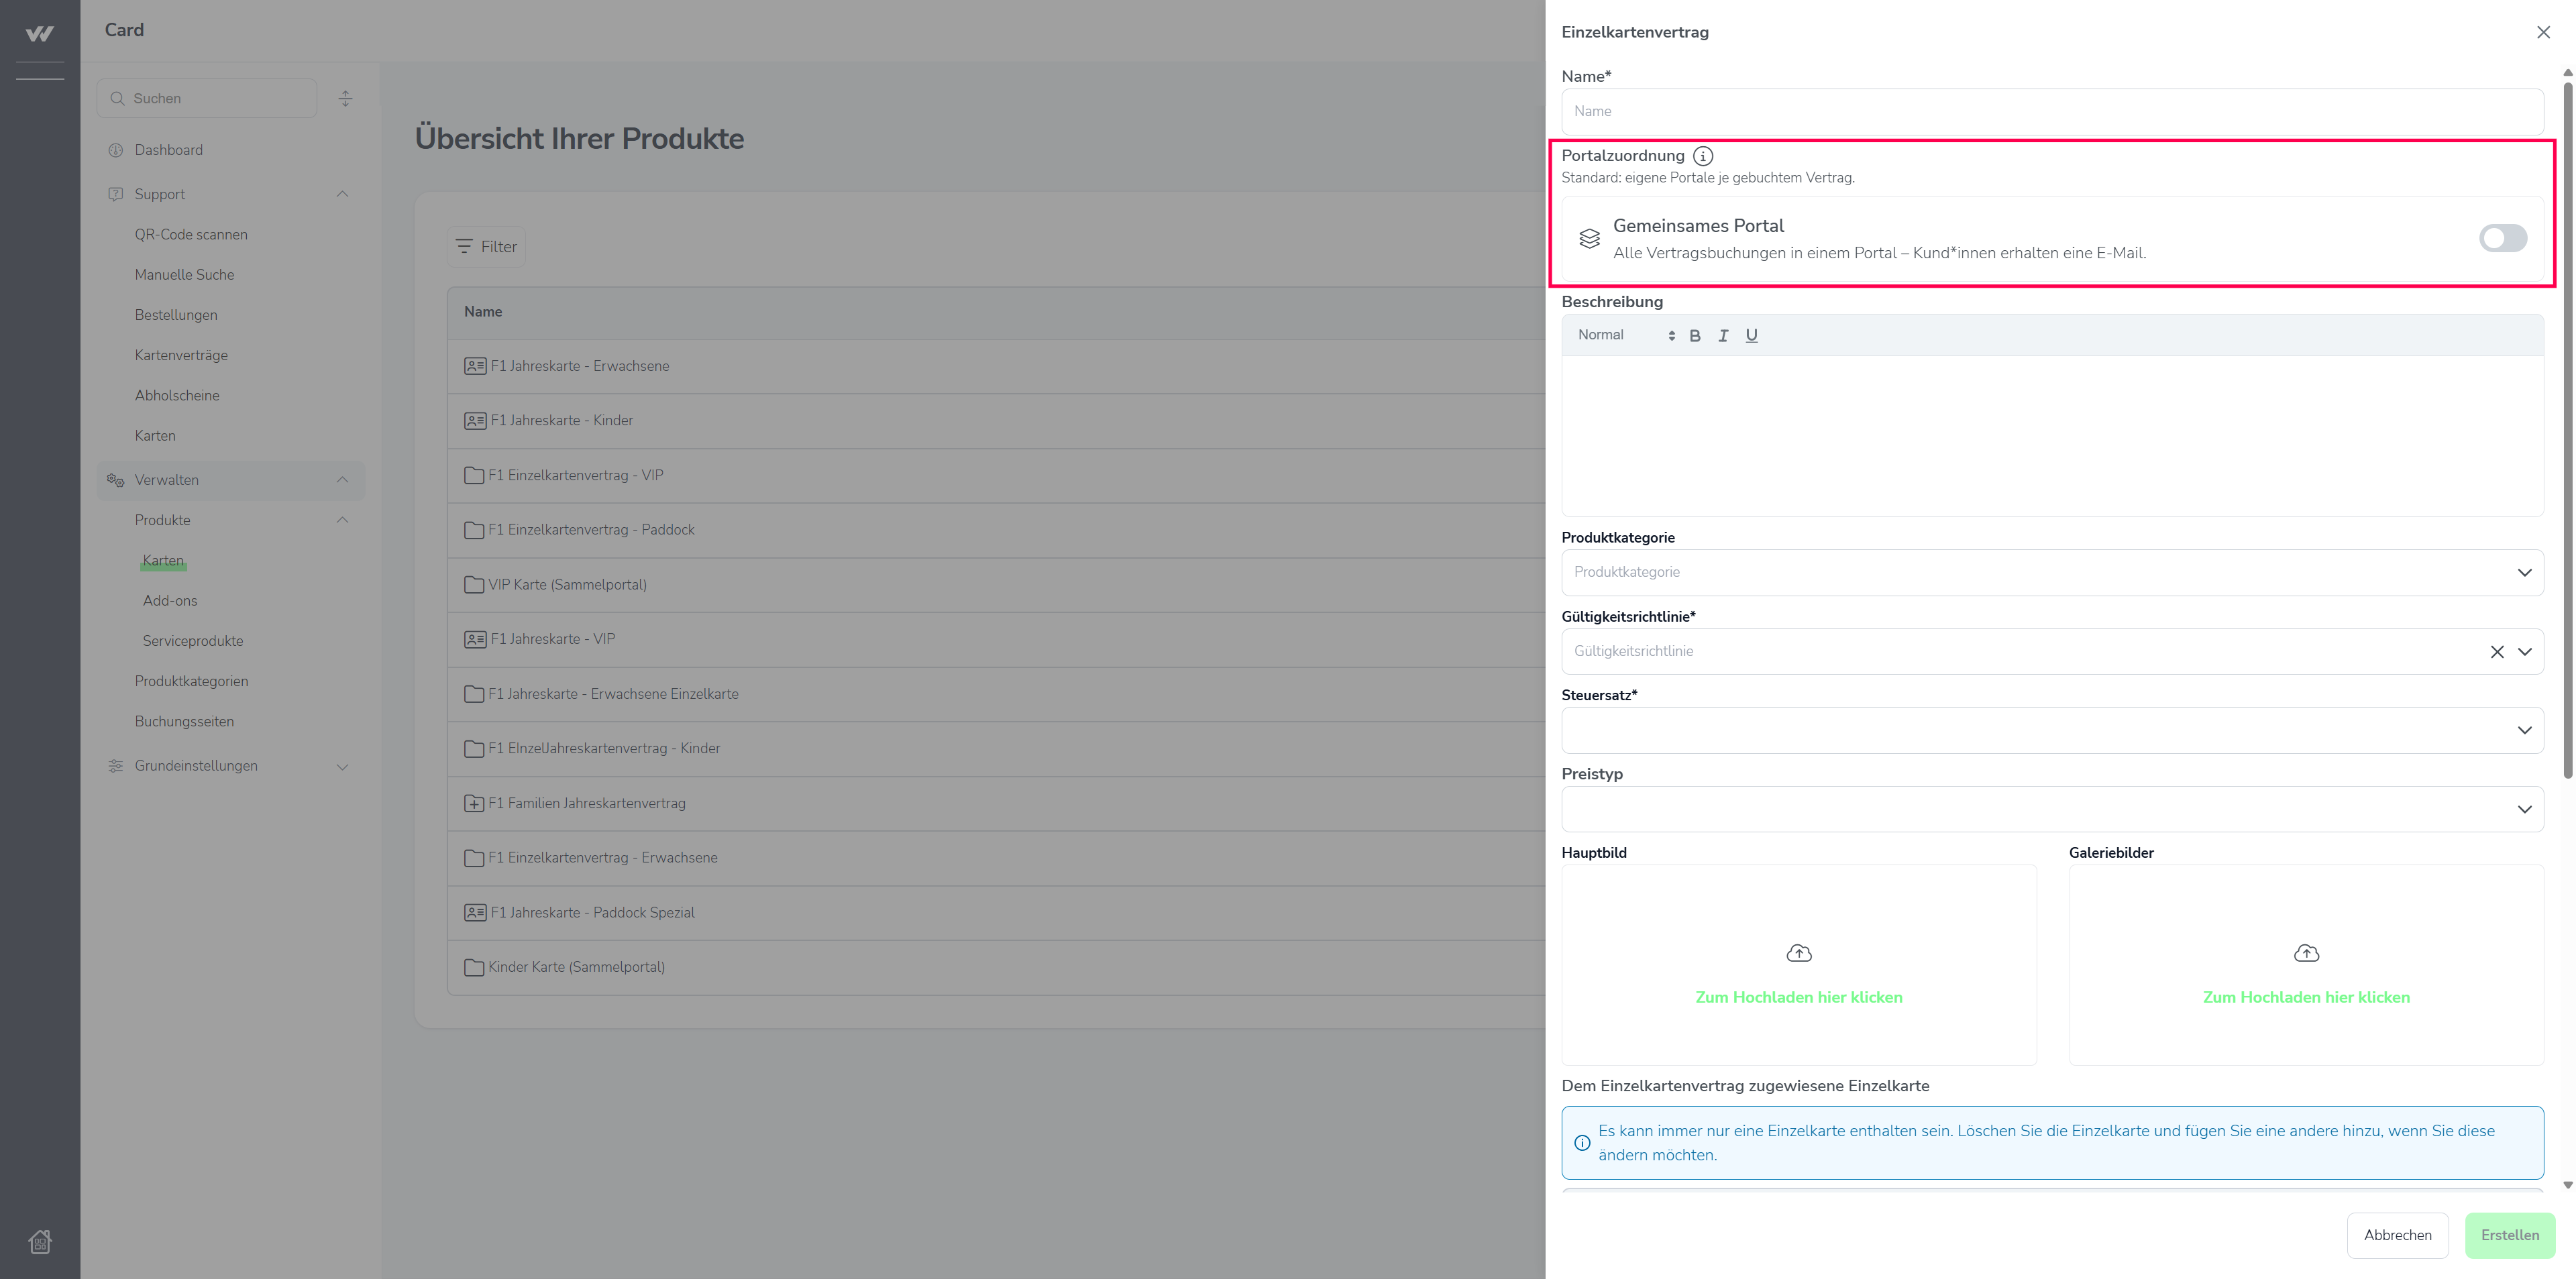This screenshot has width=2576, height=1279.
Task: Click the Abbrechen button
Action: 2397,1235
